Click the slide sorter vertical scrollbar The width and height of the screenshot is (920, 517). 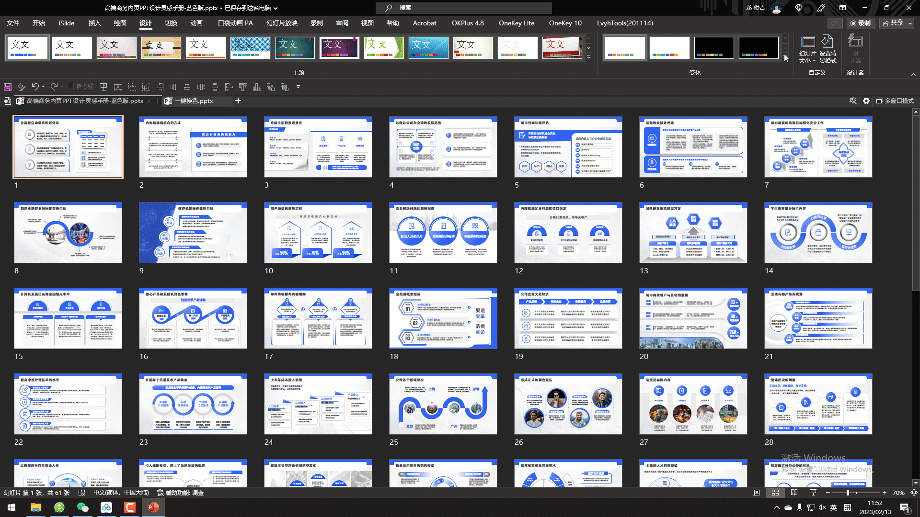point(915,296)
